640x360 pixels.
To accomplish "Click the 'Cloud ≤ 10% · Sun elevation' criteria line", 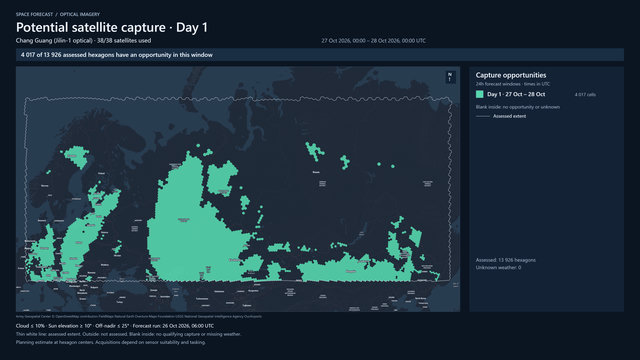I will [x=115, y=326].
